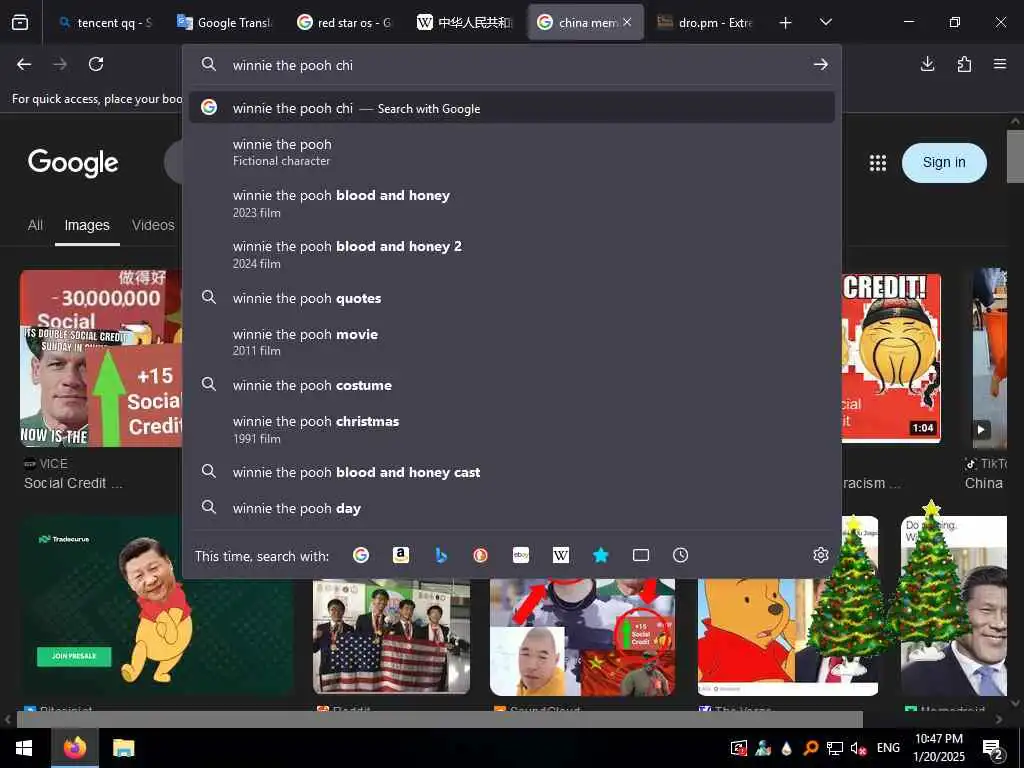This screenshot has width=1024, height=768.
Task: Open a new tab with the plus button
Action: pyautogui.click(x=786, y=23)
